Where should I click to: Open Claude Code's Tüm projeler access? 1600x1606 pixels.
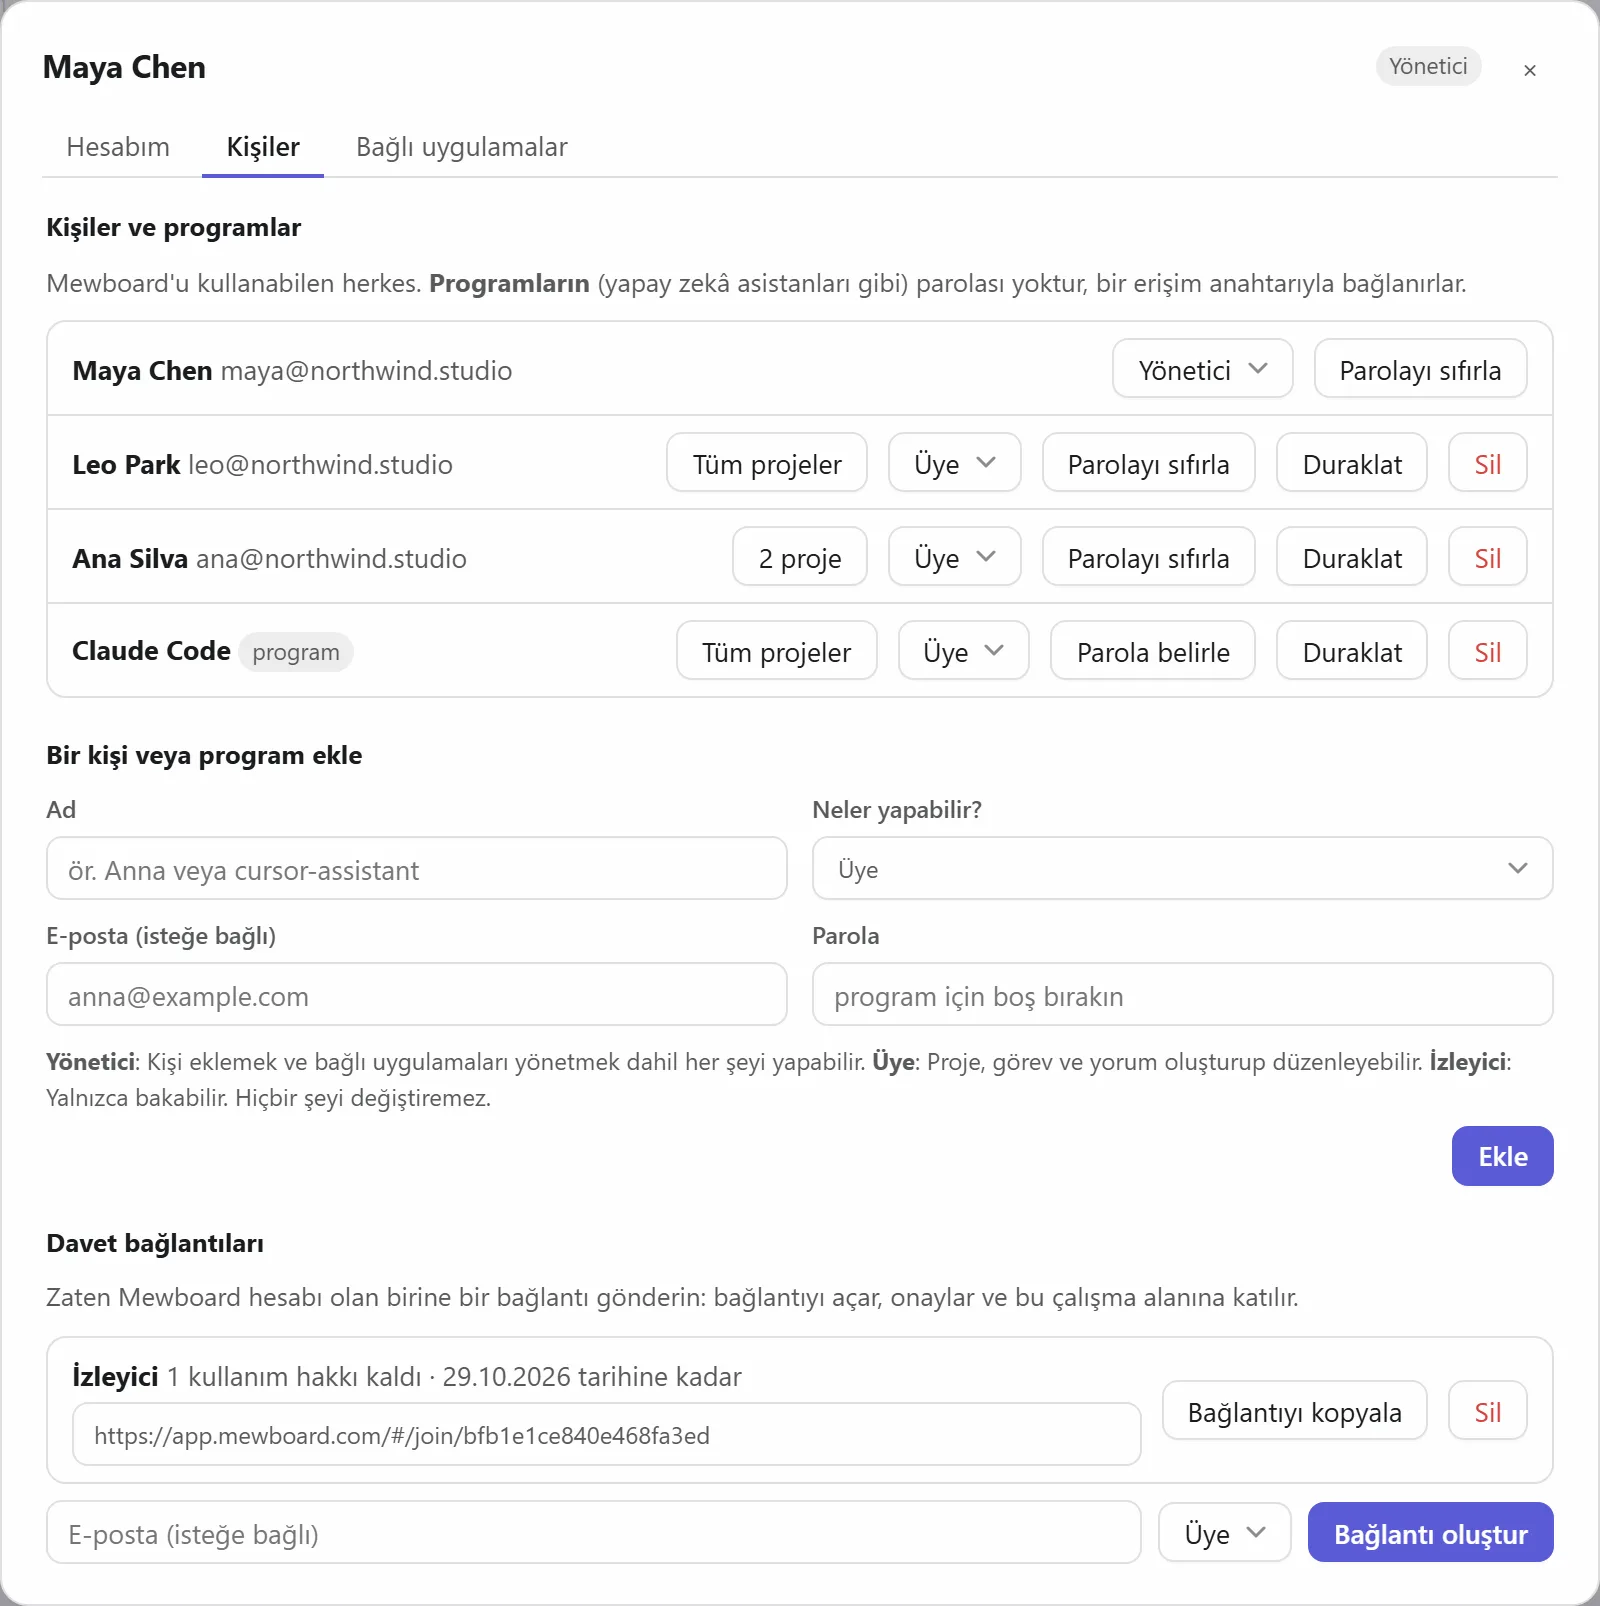coord(777,651)
